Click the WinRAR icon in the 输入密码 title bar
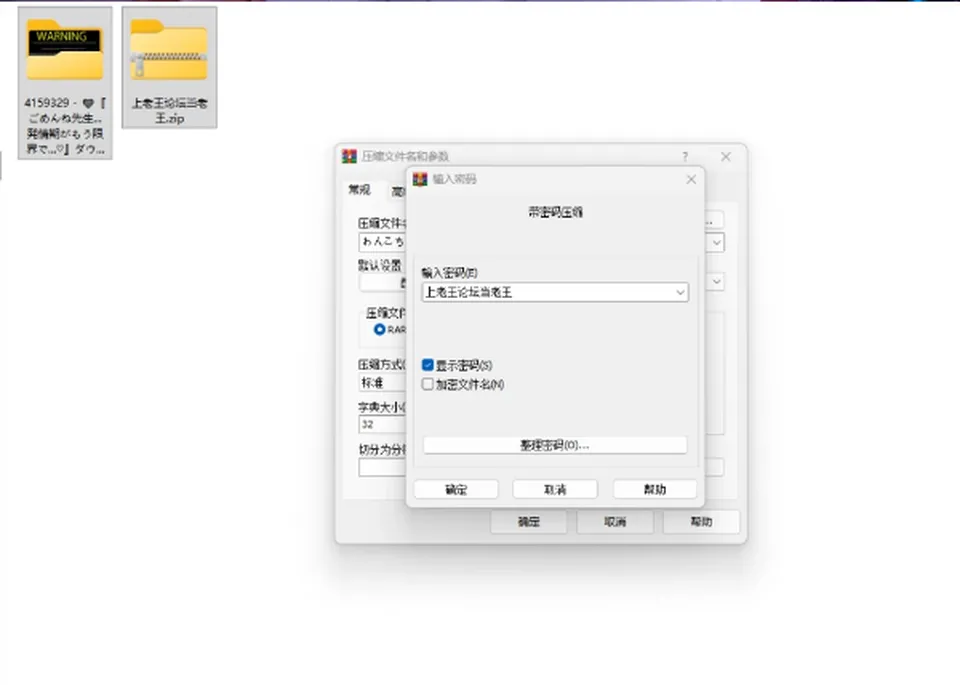The height and width of the screenshot is (685, 960). pyautogui.click(x=420, y=179)
